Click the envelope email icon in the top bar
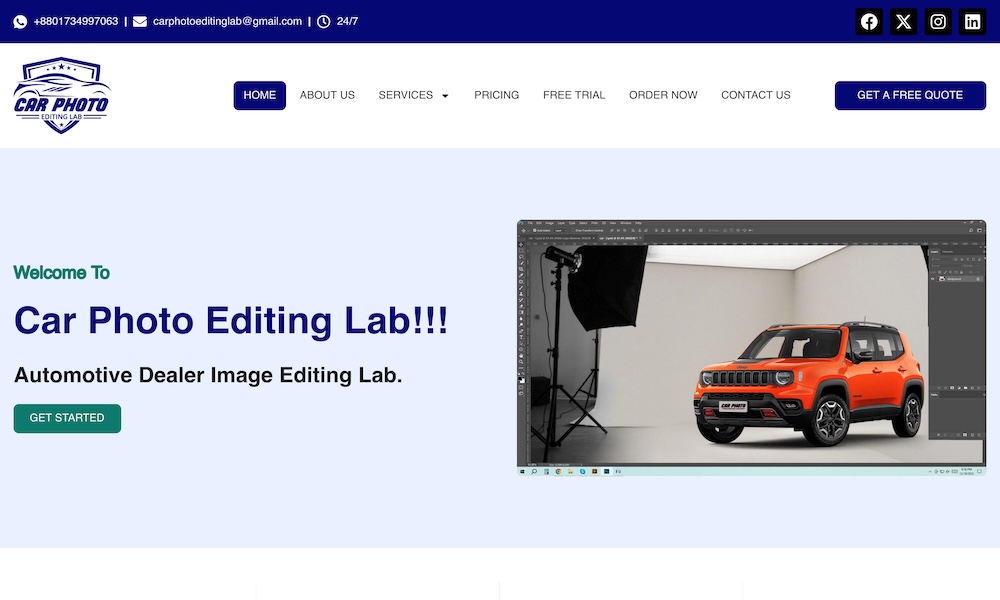 tap(139, 21)
